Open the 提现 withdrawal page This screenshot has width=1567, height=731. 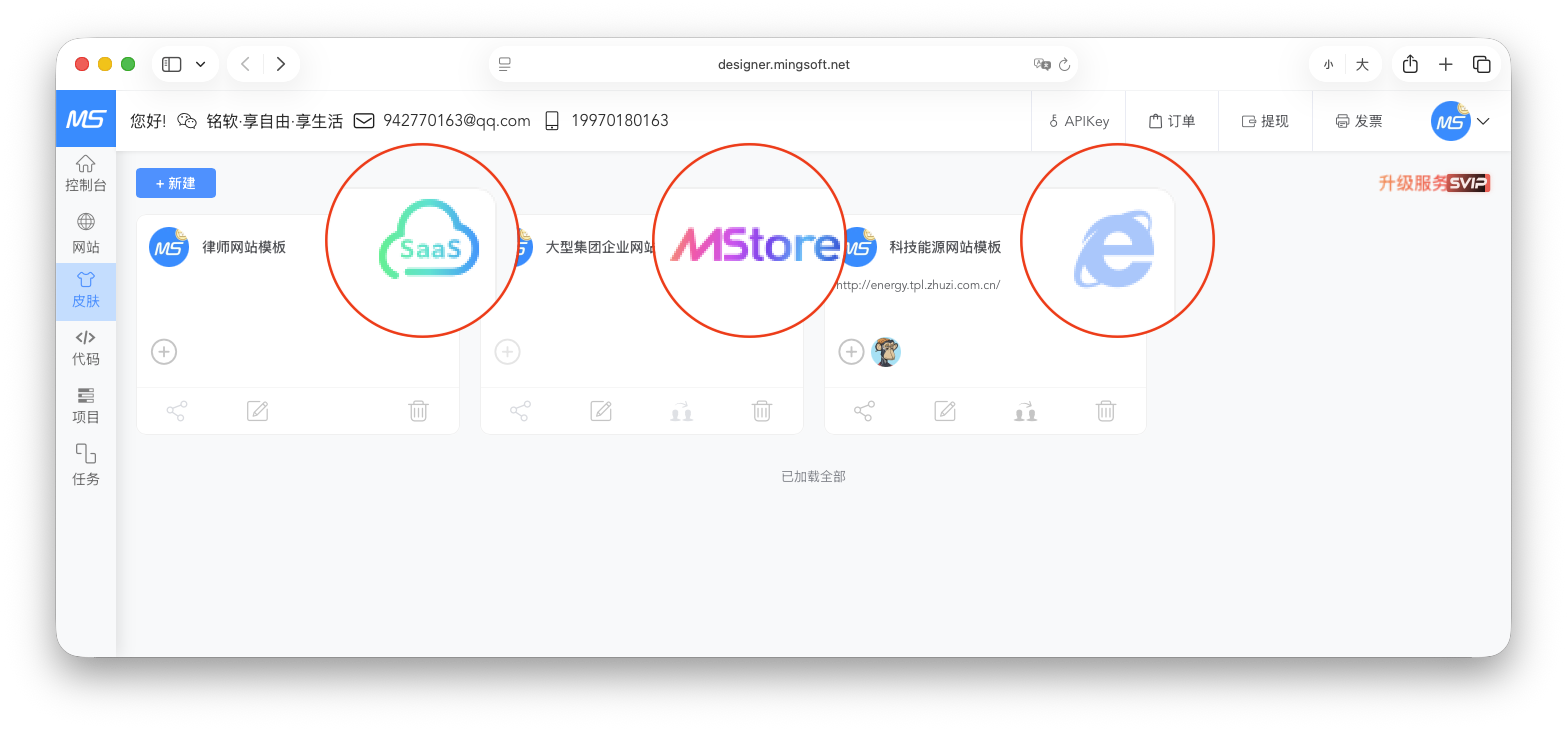coord(1265,121)
